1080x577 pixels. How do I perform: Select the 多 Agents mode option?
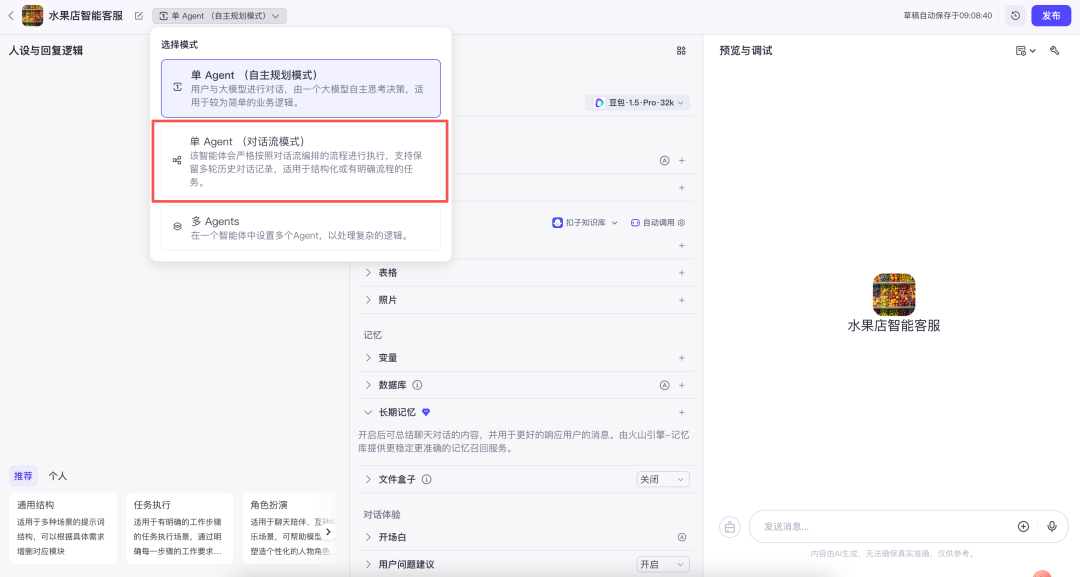click(301, 228)
